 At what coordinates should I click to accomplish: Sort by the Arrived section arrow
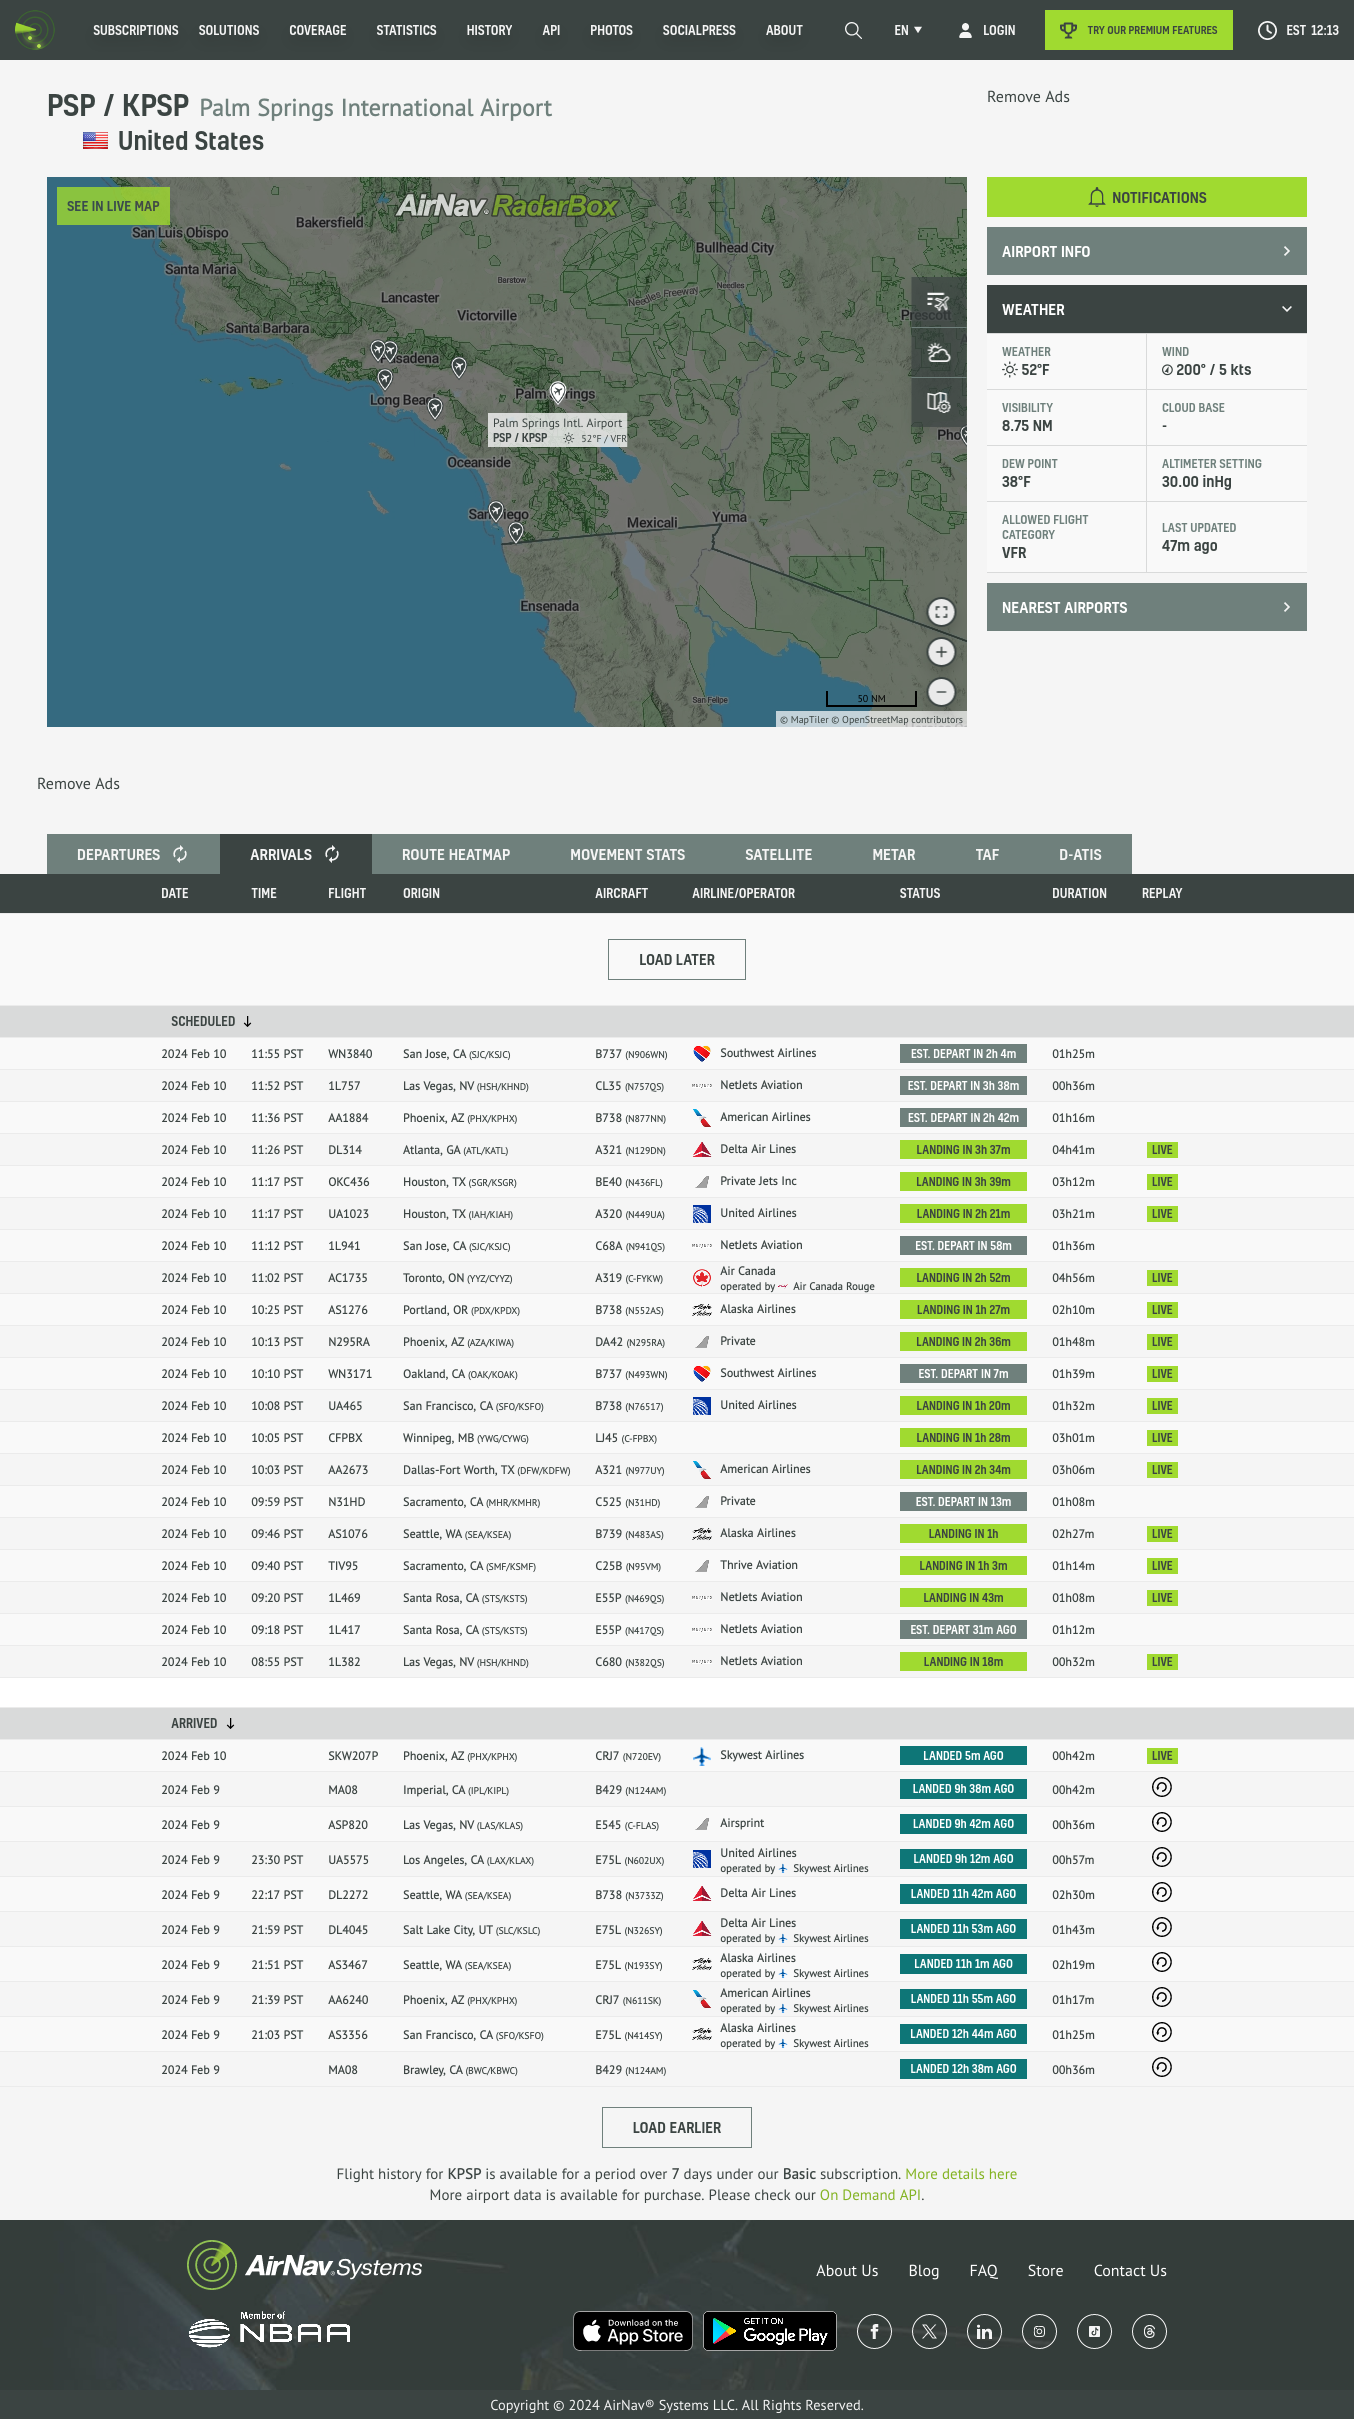230,1723
